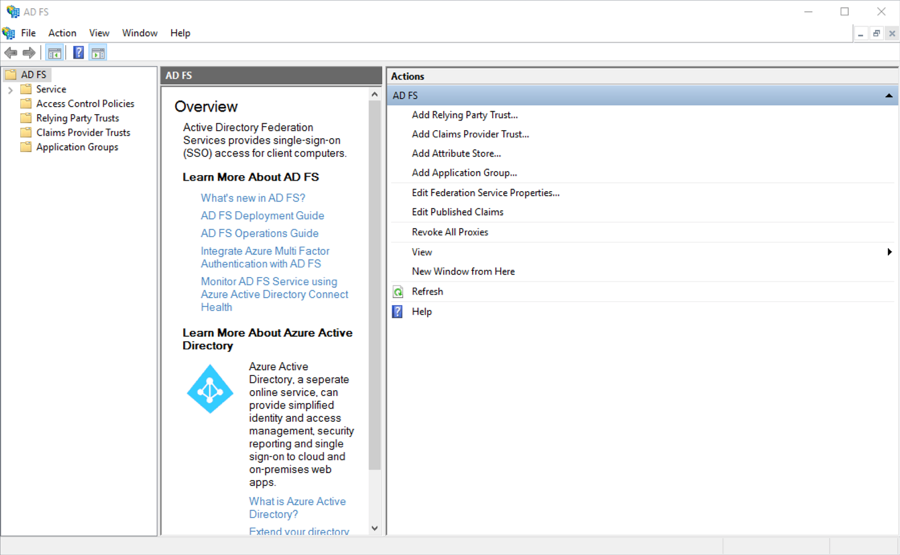
Task: Click the MMC icon left of File menu
Action: pyautogui.click(x=9, y=33)
